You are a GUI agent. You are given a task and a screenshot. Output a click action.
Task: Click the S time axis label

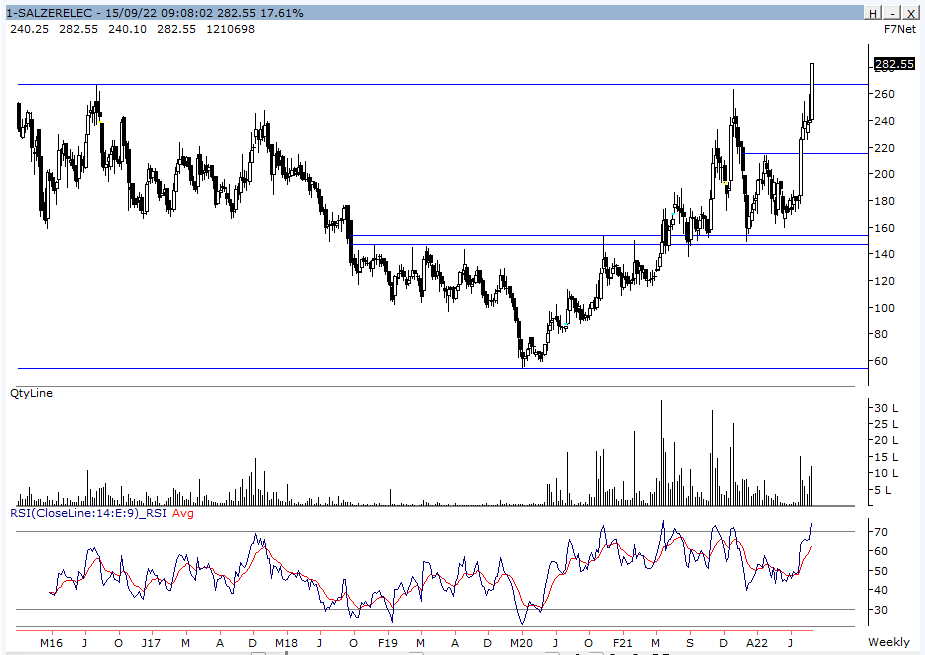690,643
